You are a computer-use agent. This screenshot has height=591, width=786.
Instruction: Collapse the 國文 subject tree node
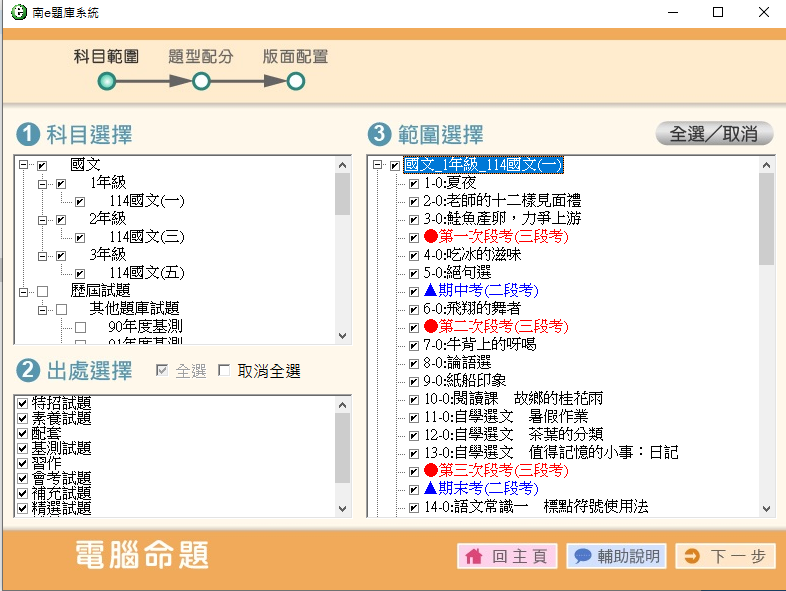(23, 165)
